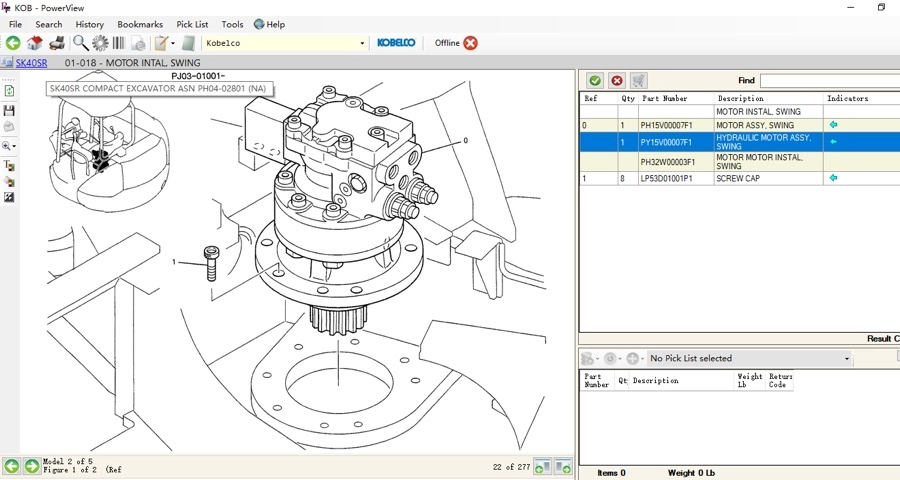Click the document with gear icon
The width and height of the screenshot is (900, 480).
(x=138, y=43)
